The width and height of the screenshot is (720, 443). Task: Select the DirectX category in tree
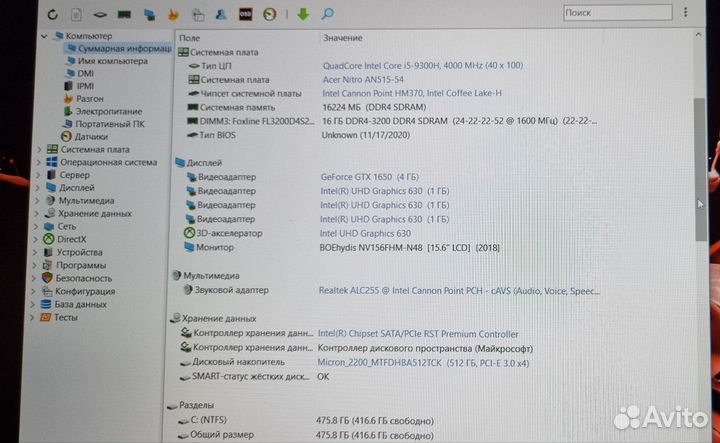tap(65, 239)
